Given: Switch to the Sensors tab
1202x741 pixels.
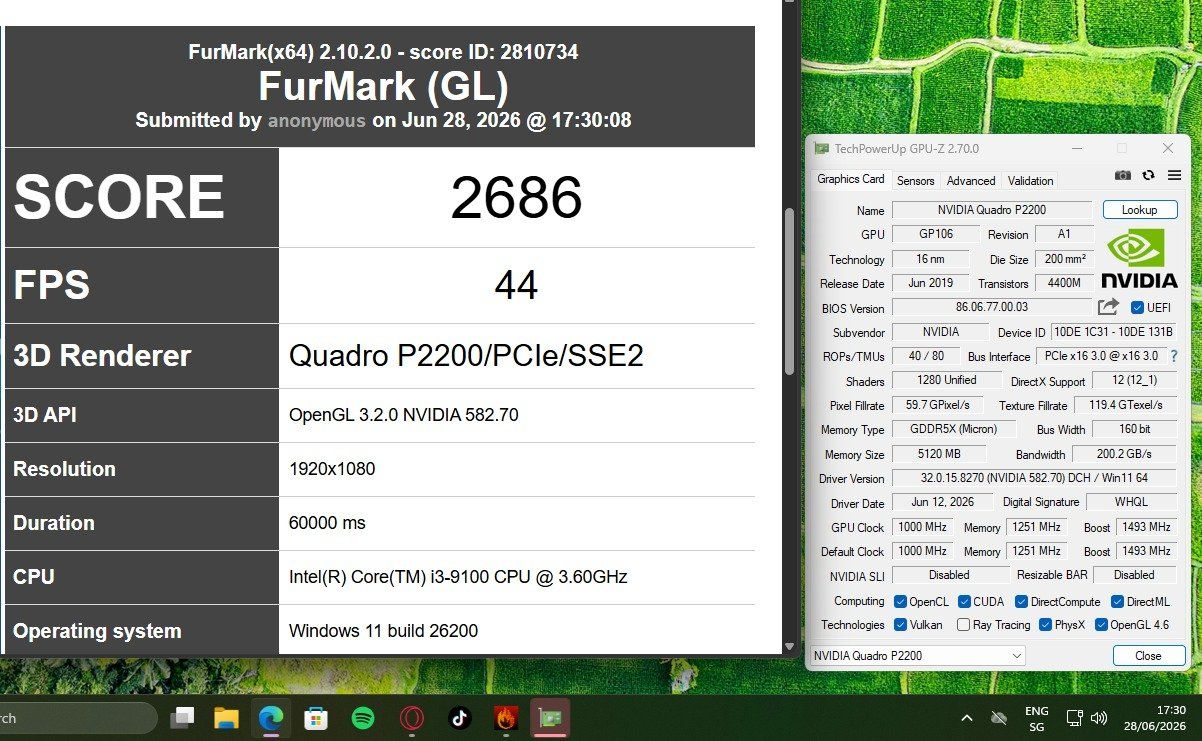Looking at the screenshot, I should tap(915, 181).
